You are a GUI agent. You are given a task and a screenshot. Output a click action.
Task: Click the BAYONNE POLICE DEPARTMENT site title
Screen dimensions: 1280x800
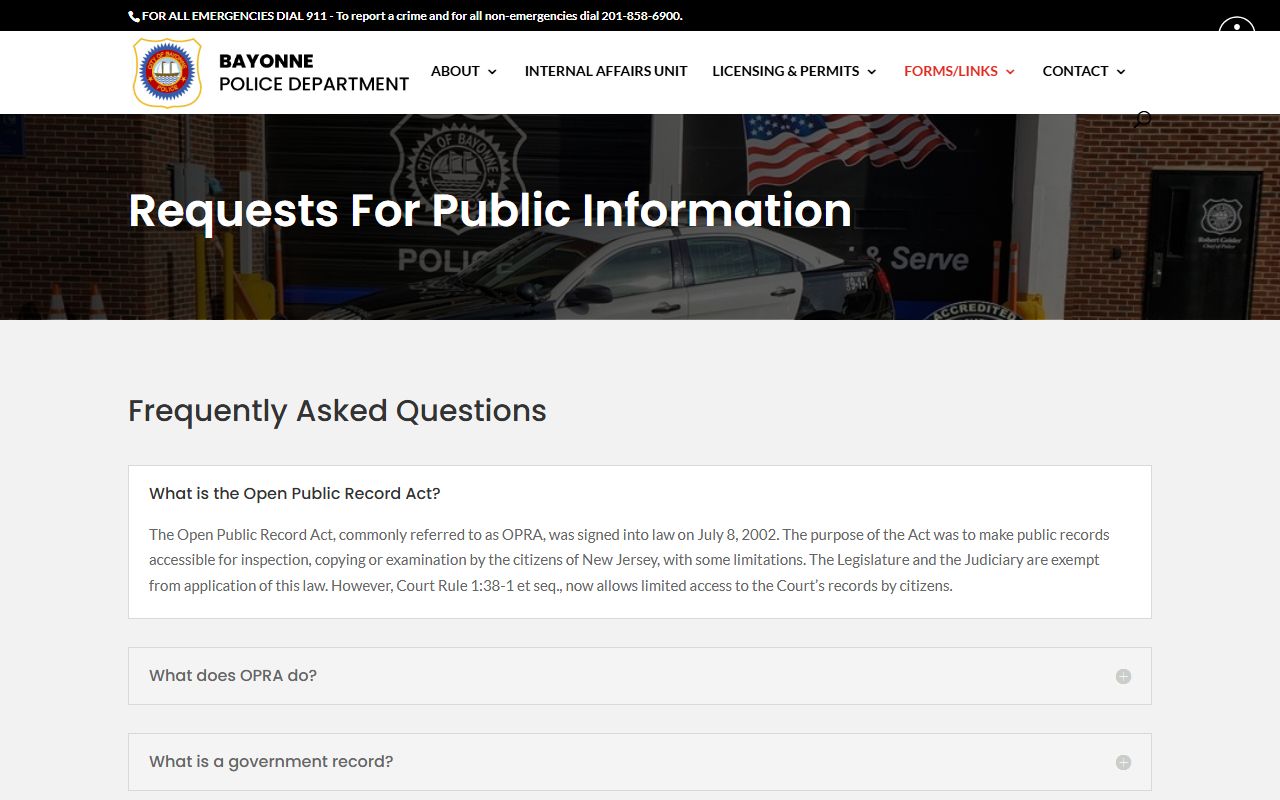pos(314,73)
